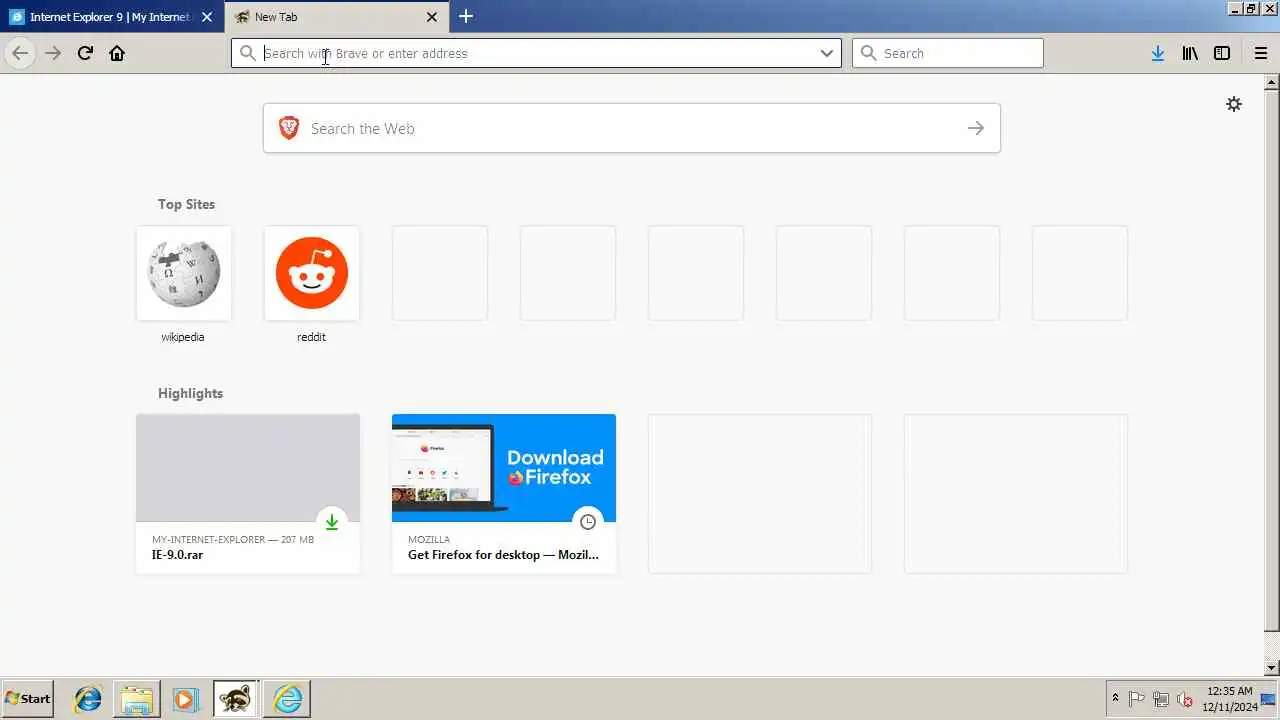Click the wikipedia label text
The width and height of the screenshot is (1280, 720).
(183, 337)
